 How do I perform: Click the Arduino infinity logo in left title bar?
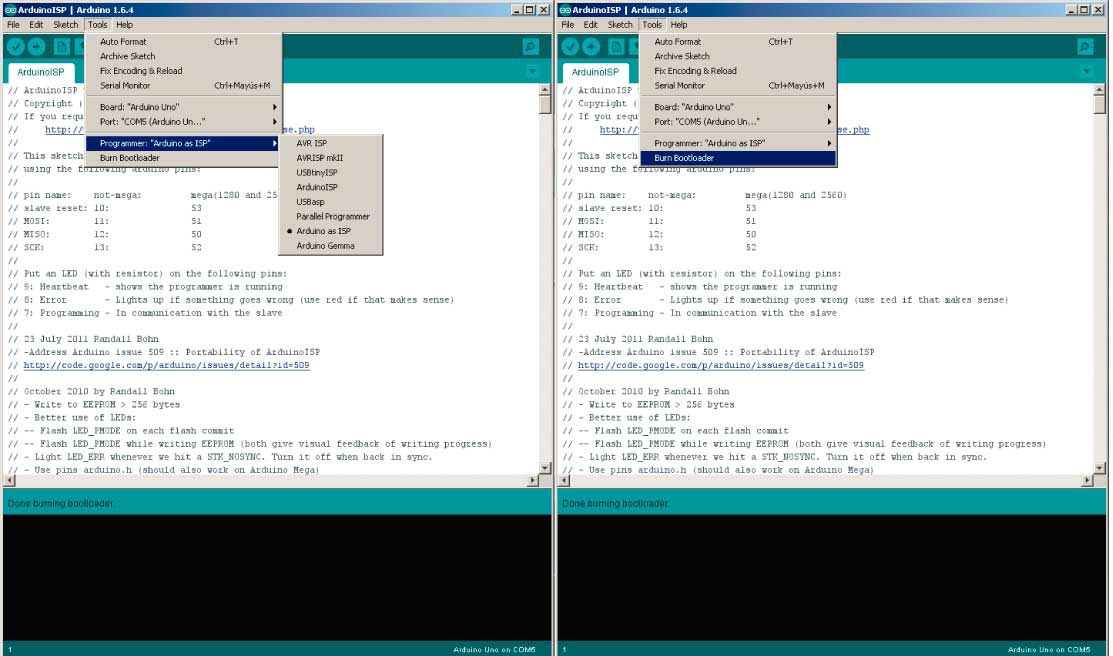(10, 10)
